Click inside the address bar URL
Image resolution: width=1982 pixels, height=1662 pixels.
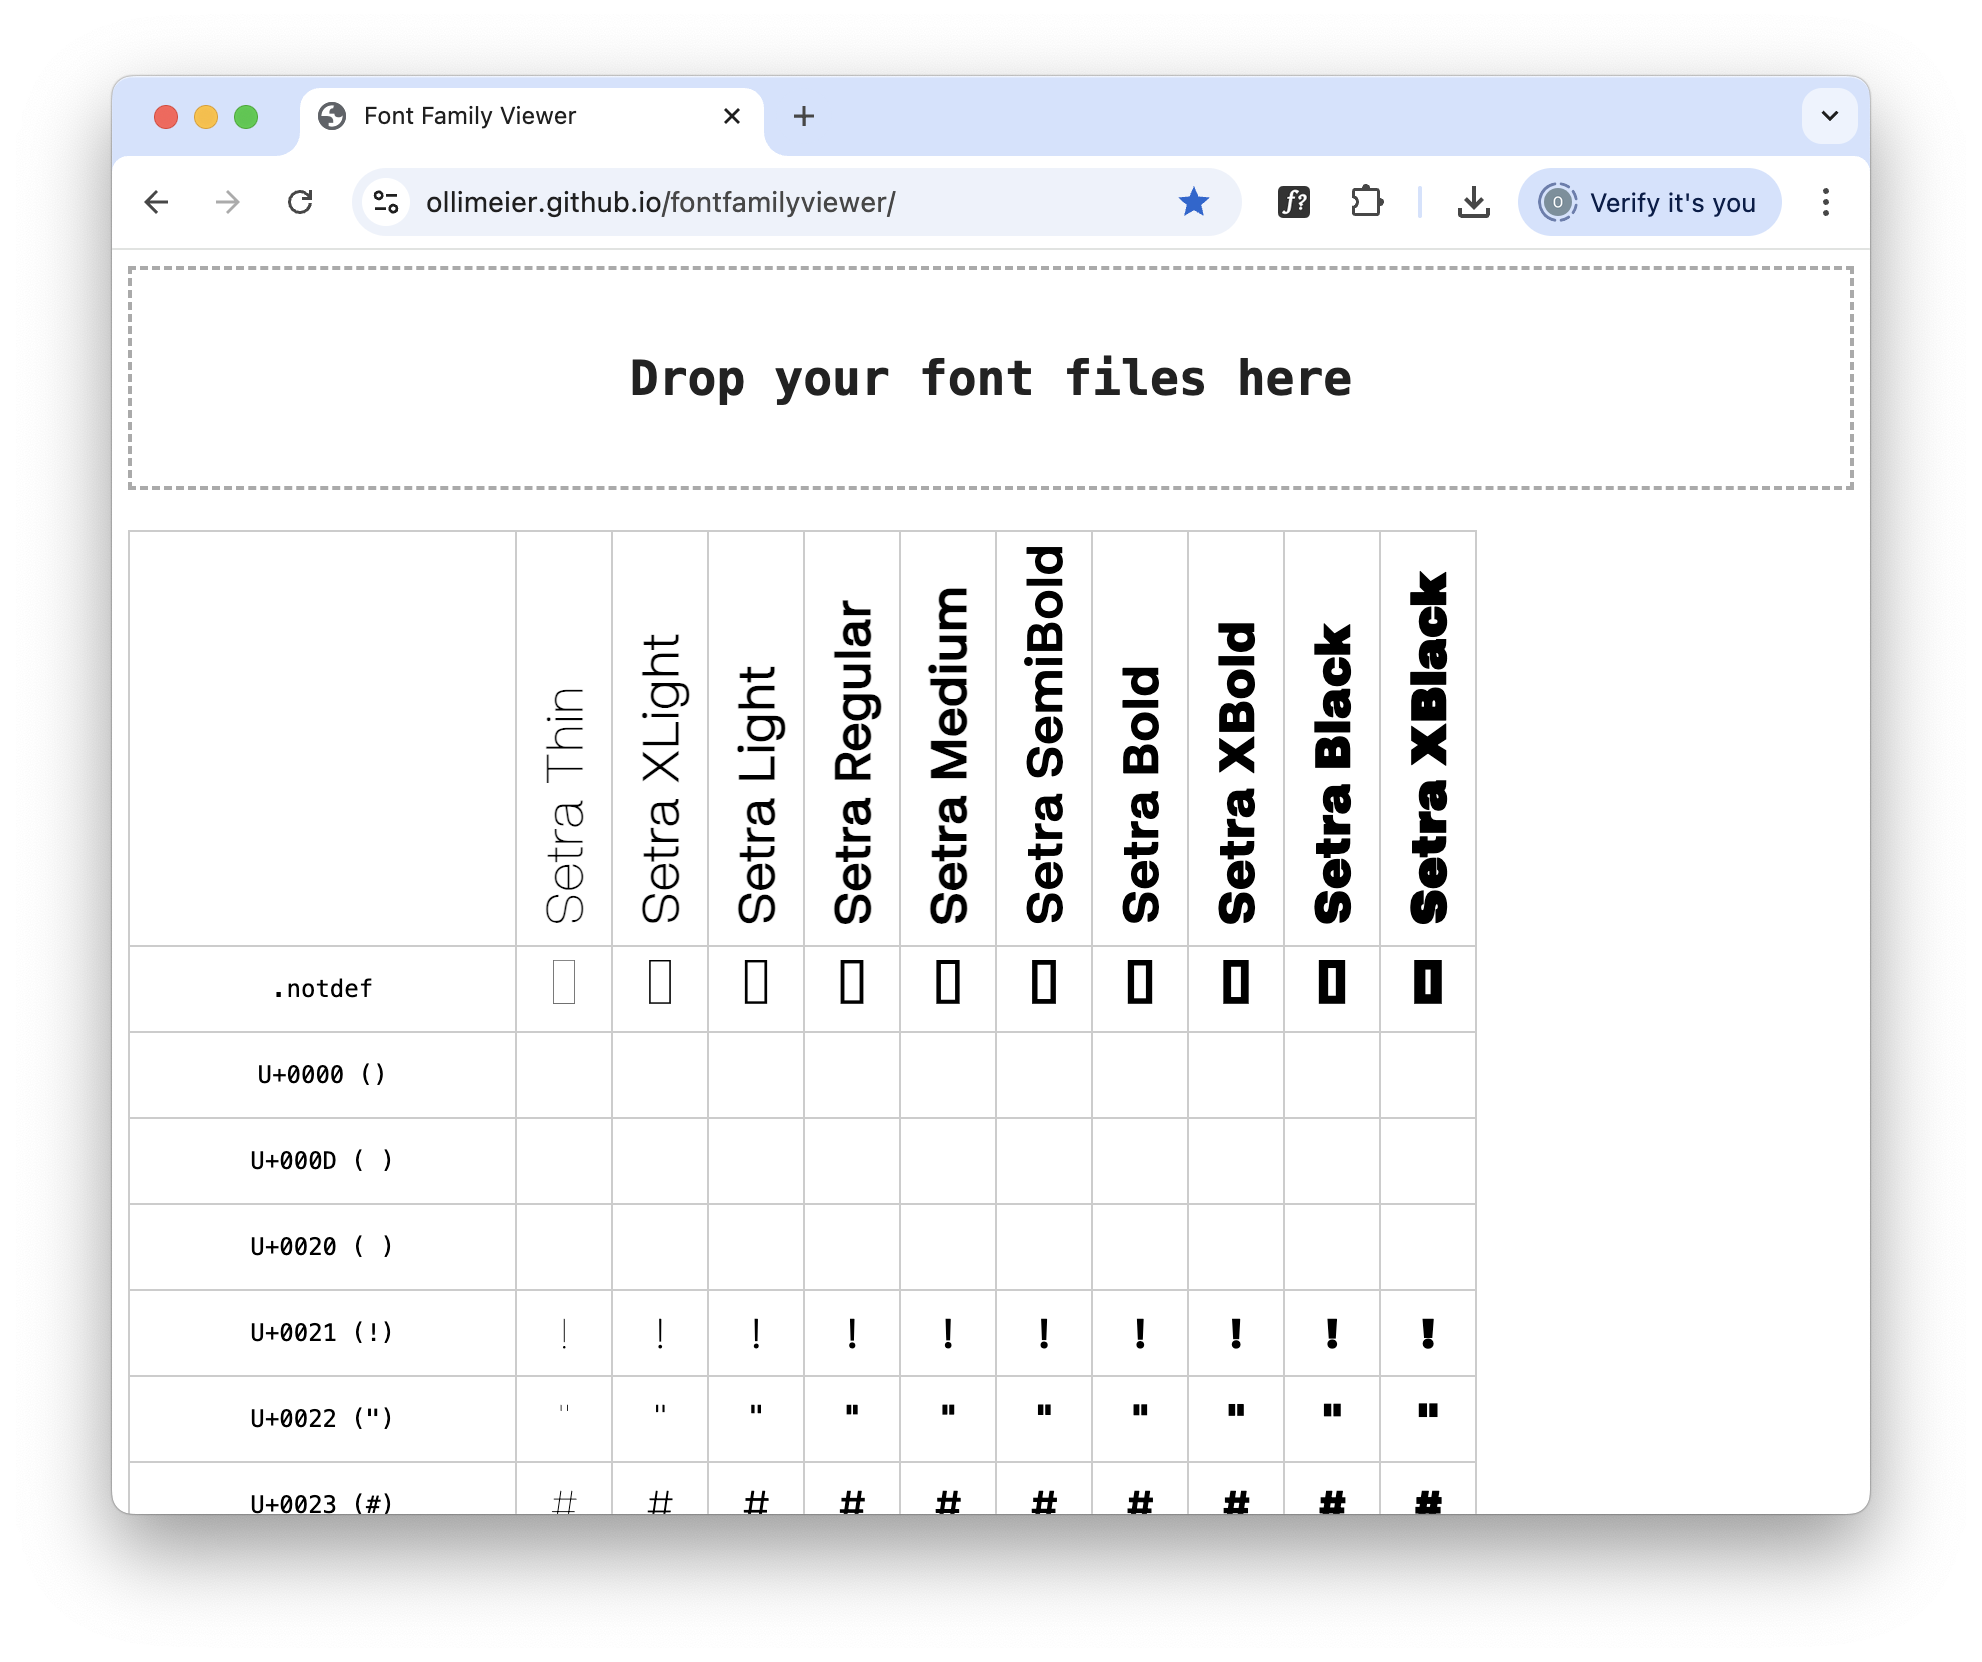click(660, 202)
